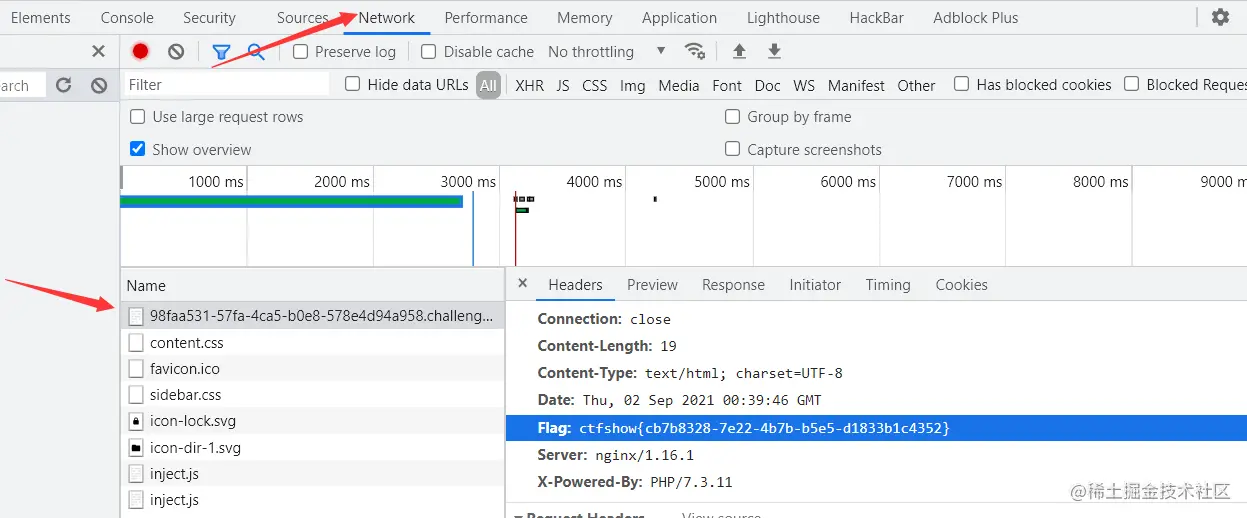Open network search magnifier
The height and width of the screenshot is (518, 1247).
[x=256, y=51]
